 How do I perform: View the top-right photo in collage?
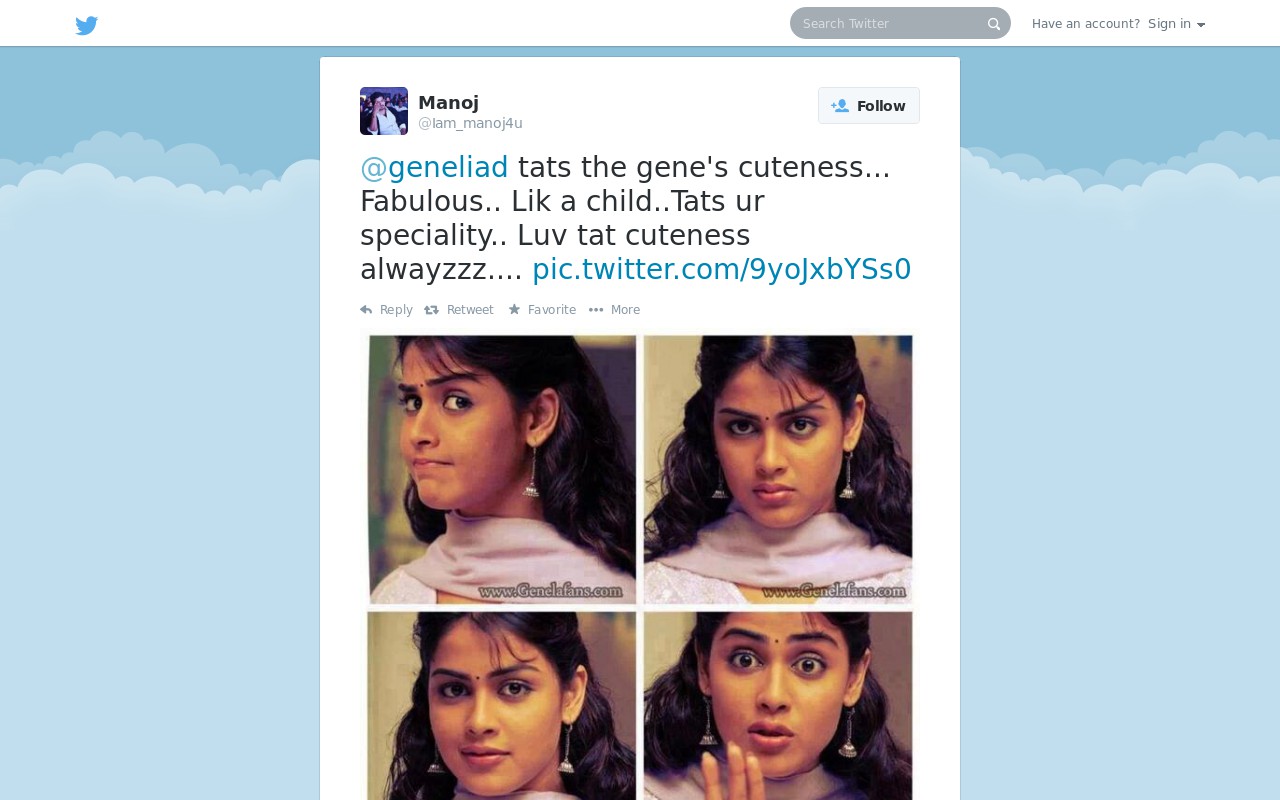(778, 470)
